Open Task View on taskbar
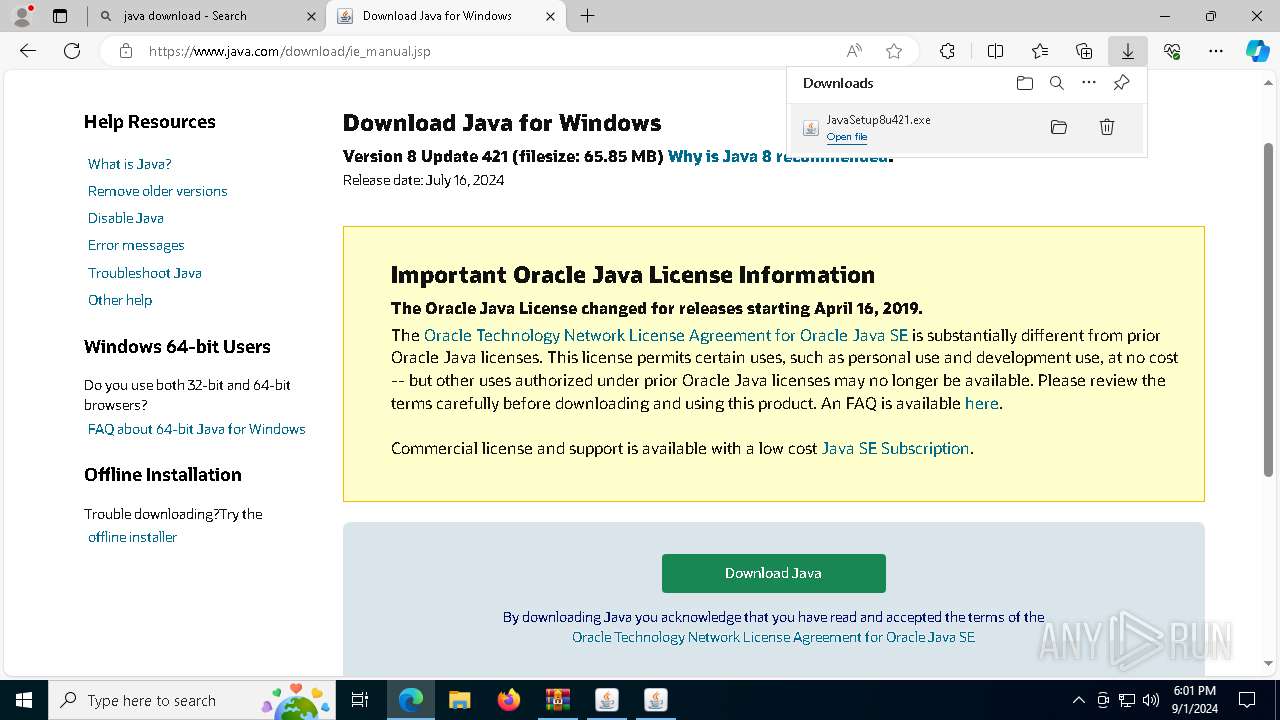 pos(360,700)
